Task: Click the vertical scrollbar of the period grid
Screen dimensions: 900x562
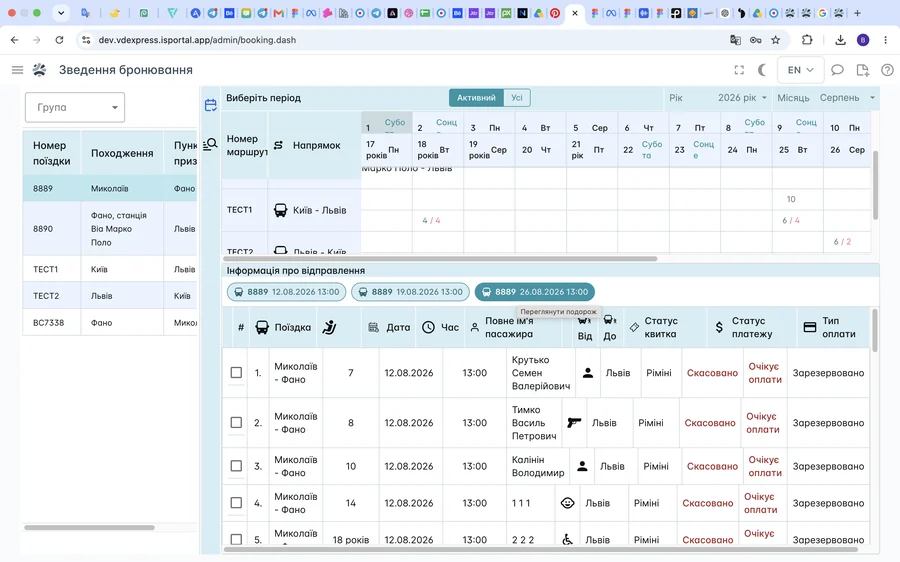Action: pos(875,185)
